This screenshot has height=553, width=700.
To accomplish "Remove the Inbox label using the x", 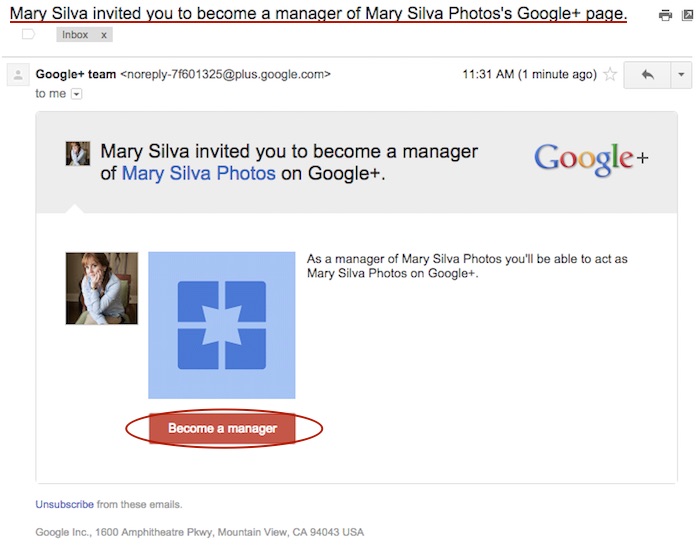I will click(104, 35).
